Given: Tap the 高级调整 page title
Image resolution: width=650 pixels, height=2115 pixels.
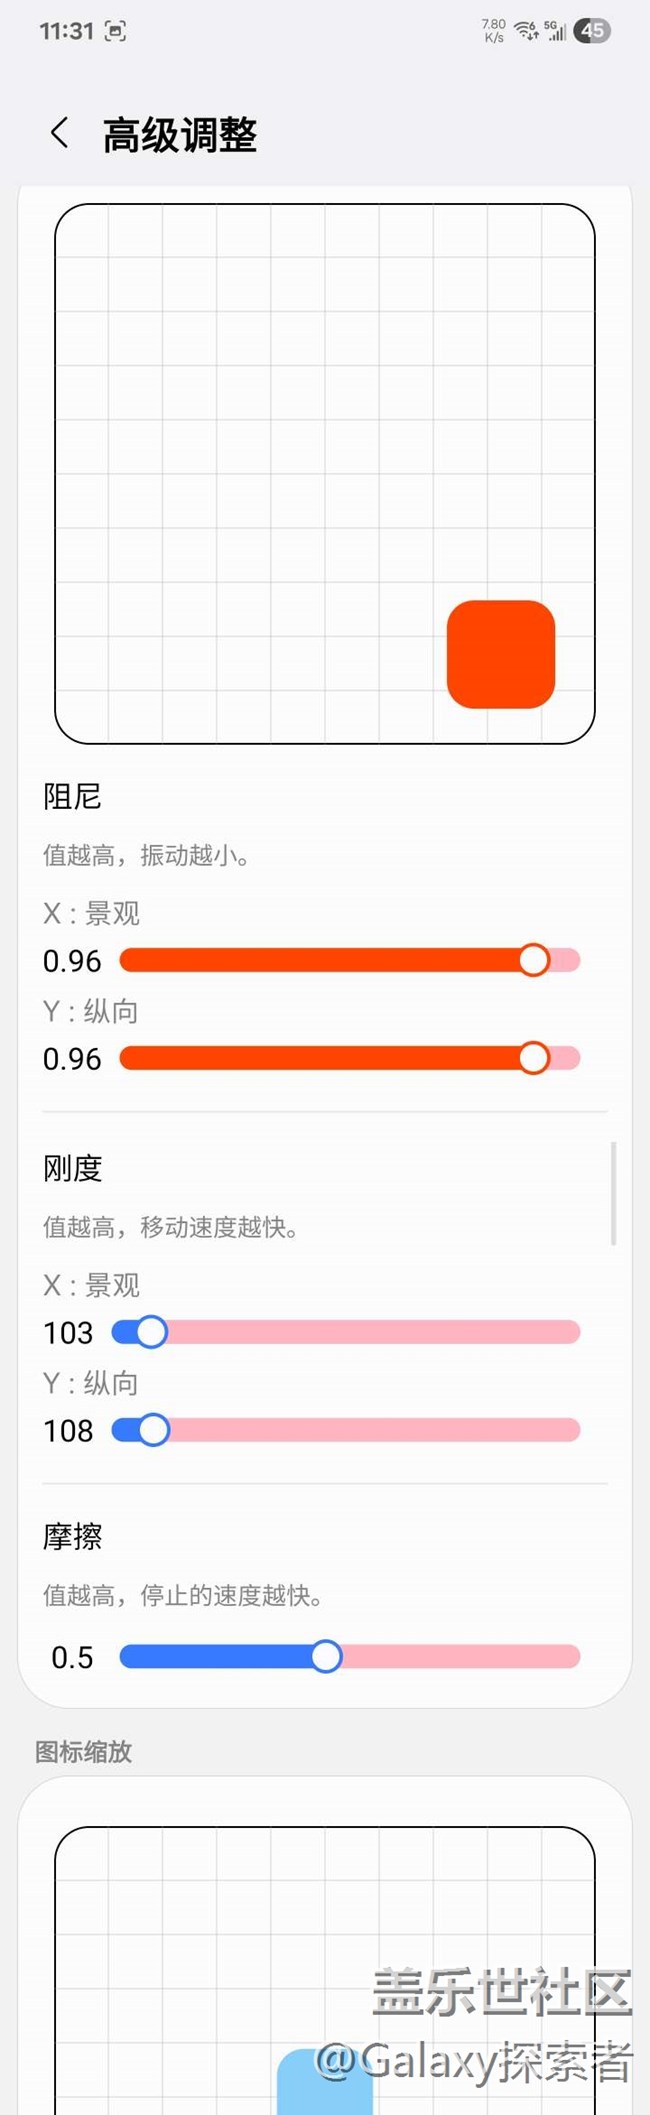Looking at the screenshot, I should coord(180,135).
